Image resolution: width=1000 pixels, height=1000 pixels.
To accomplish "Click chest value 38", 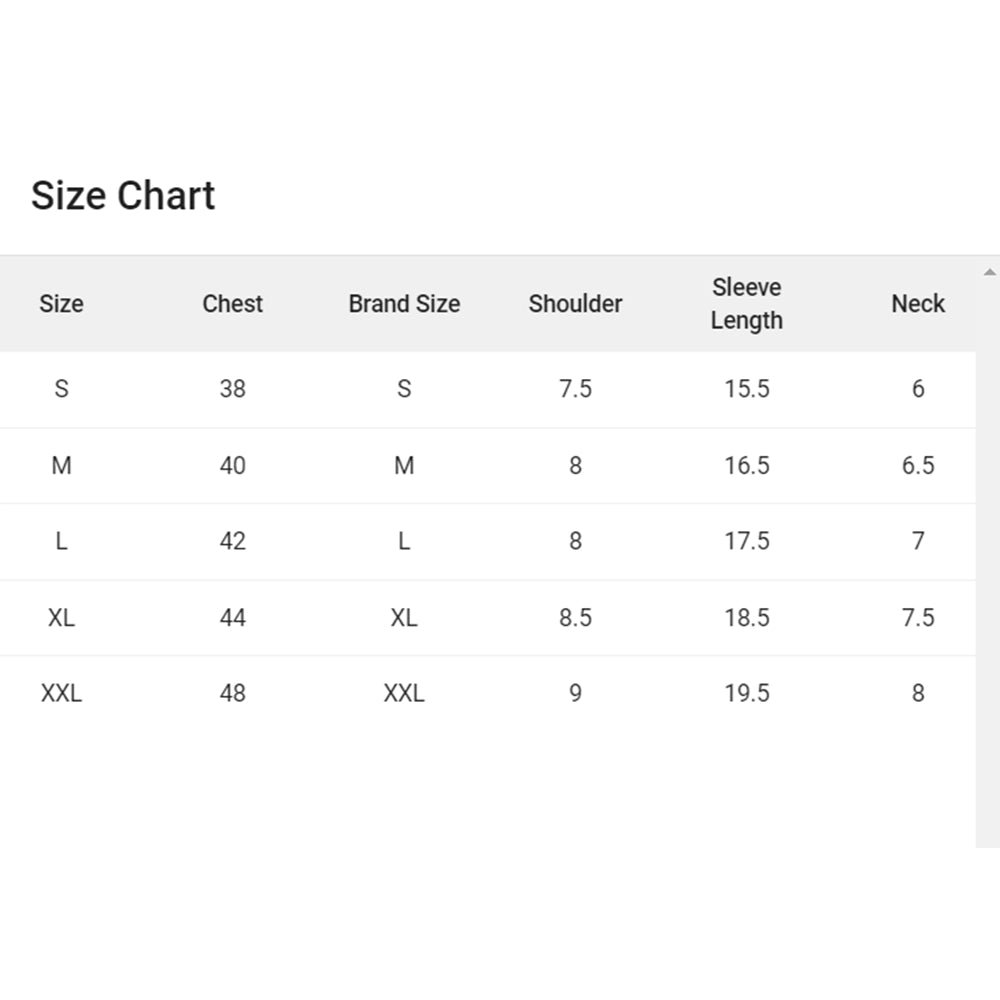I will (233, 389).
